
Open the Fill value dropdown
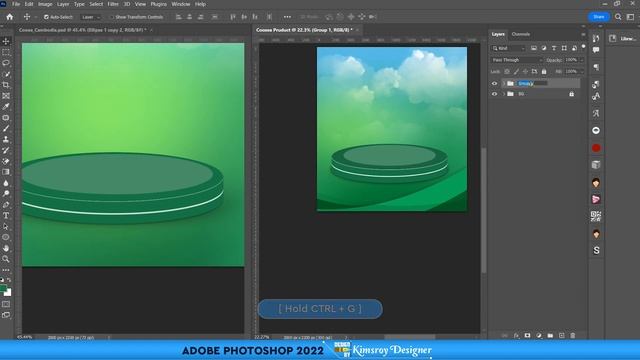point(582,71)
